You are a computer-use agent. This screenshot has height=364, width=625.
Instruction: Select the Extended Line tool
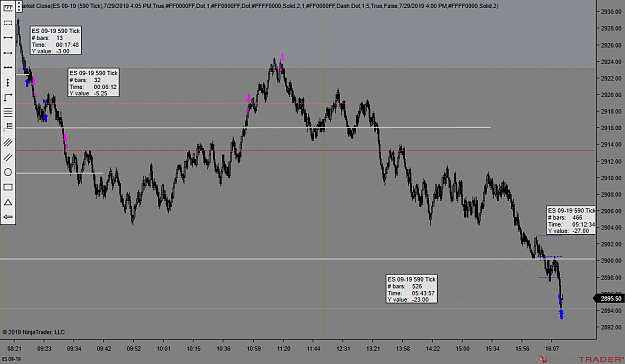coord(8,67)
